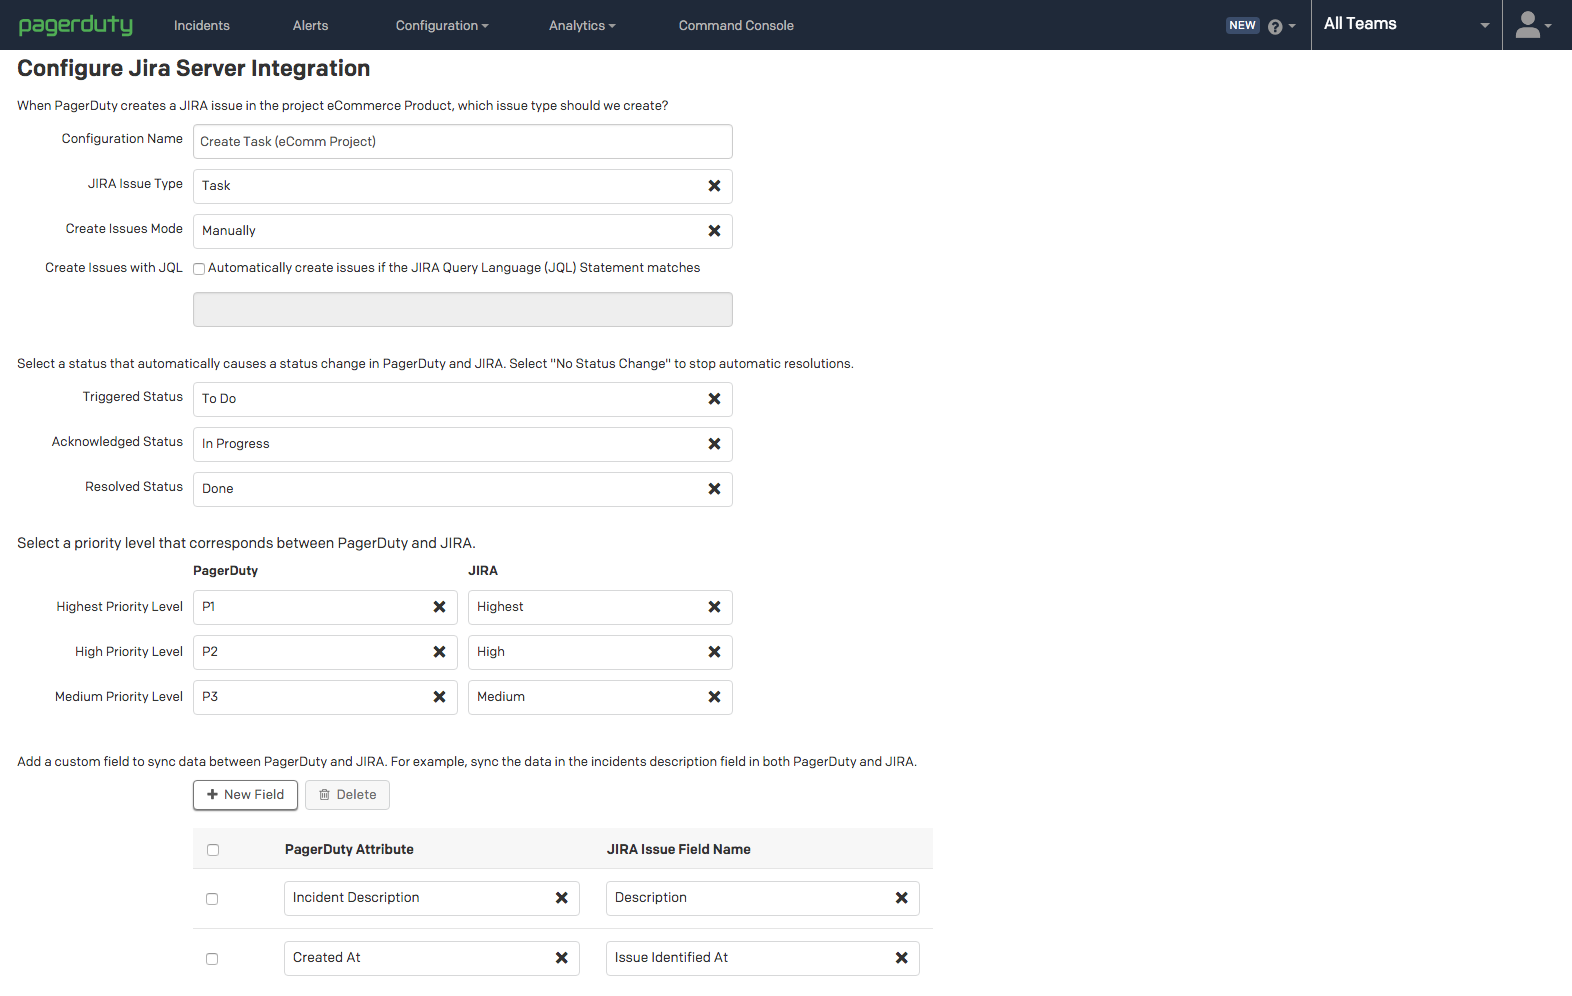Clear the 'Issue Identified At' JIRA field
This screenshot has height=996, width=1572.
tap(901, 958)
